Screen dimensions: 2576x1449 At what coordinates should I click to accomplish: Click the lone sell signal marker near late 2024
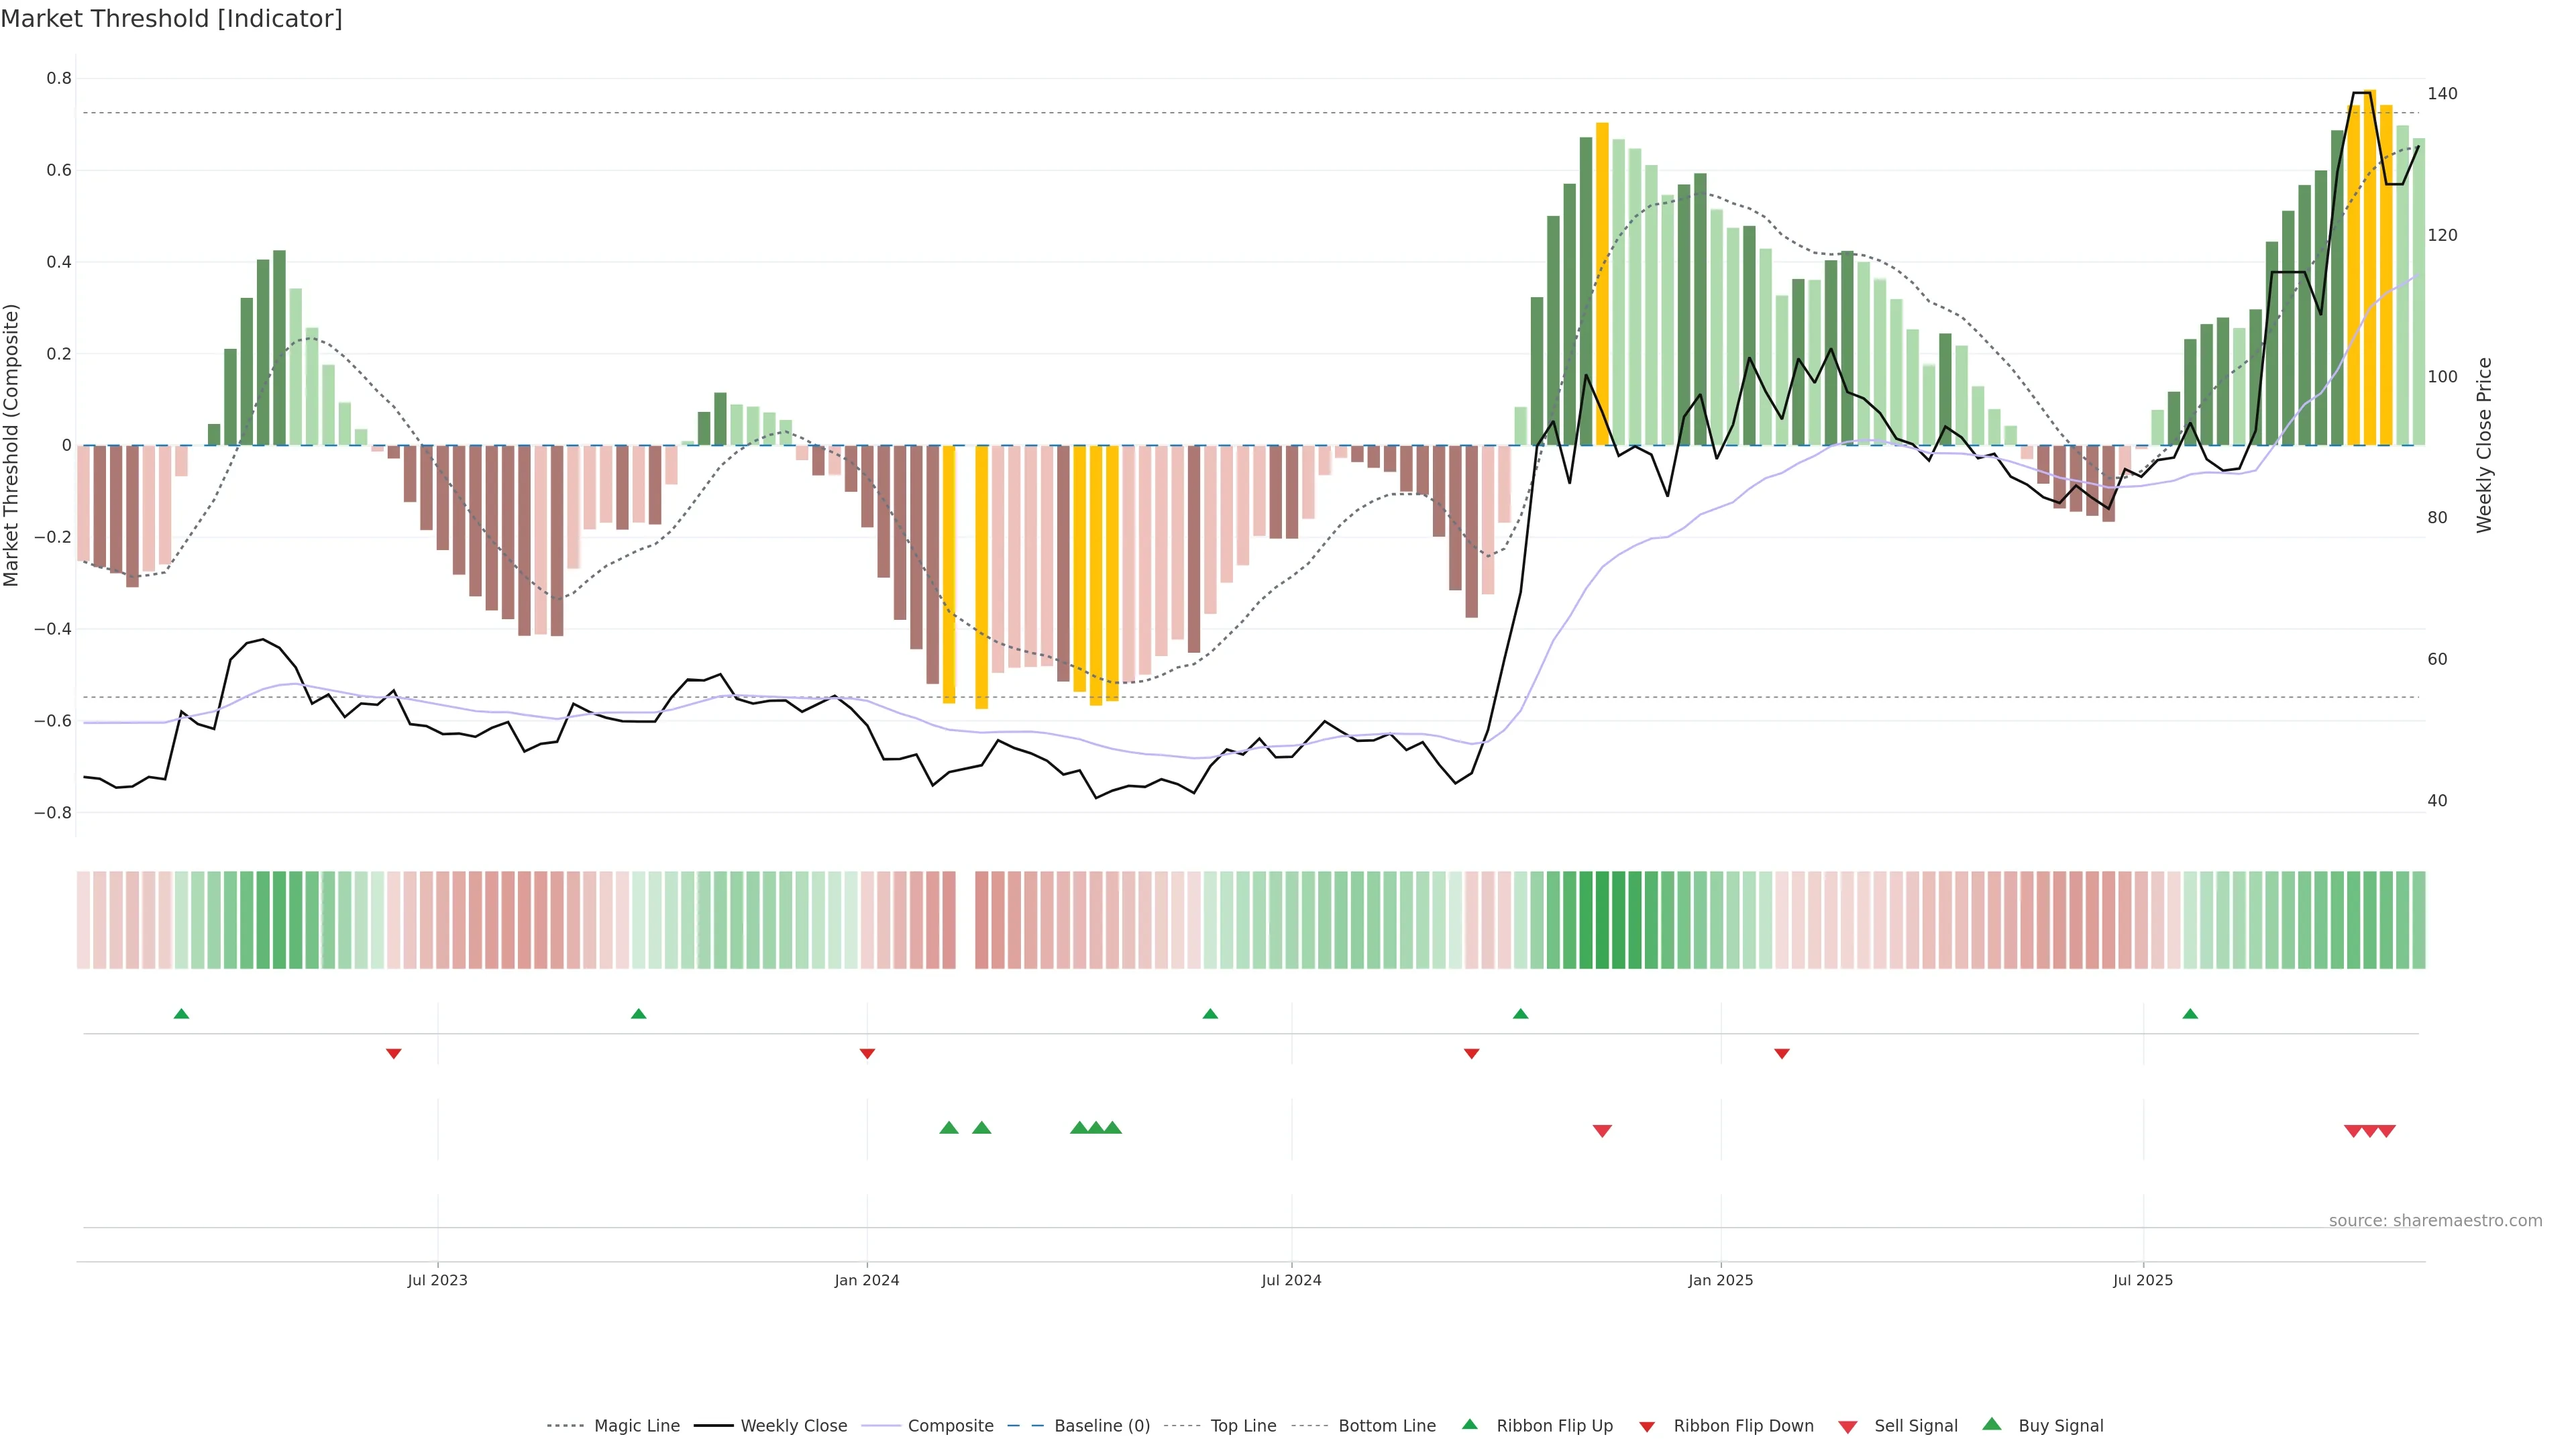click(x=1602, y=1131)
